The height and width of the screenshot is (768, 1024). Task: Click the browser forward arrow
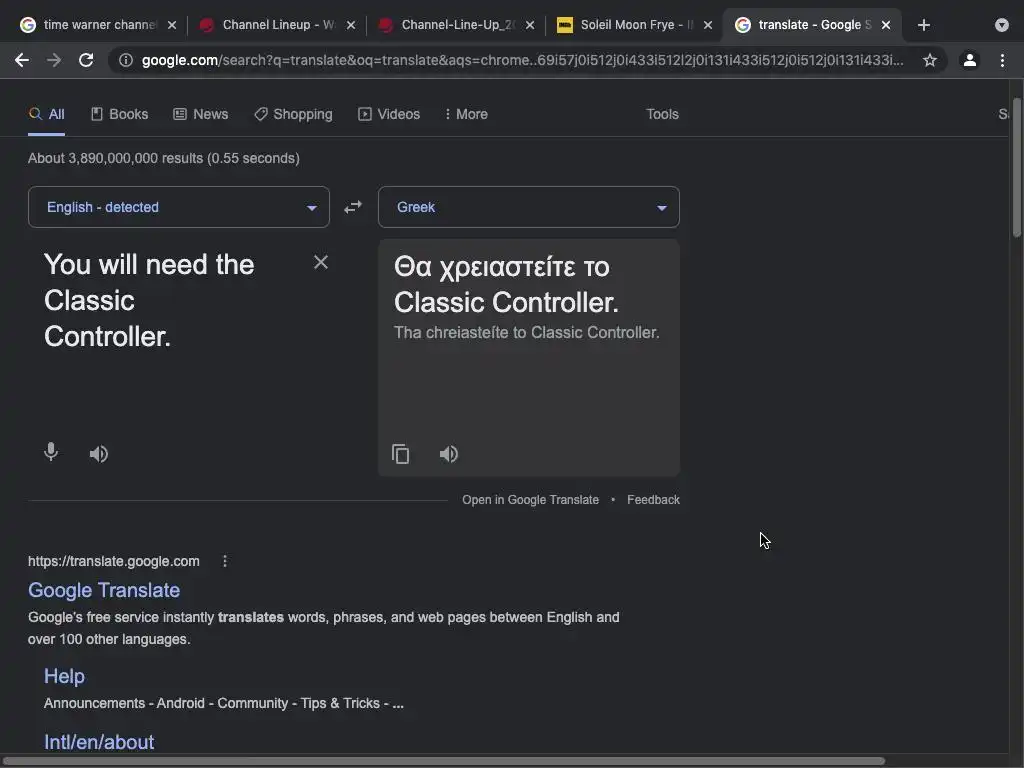54,60
